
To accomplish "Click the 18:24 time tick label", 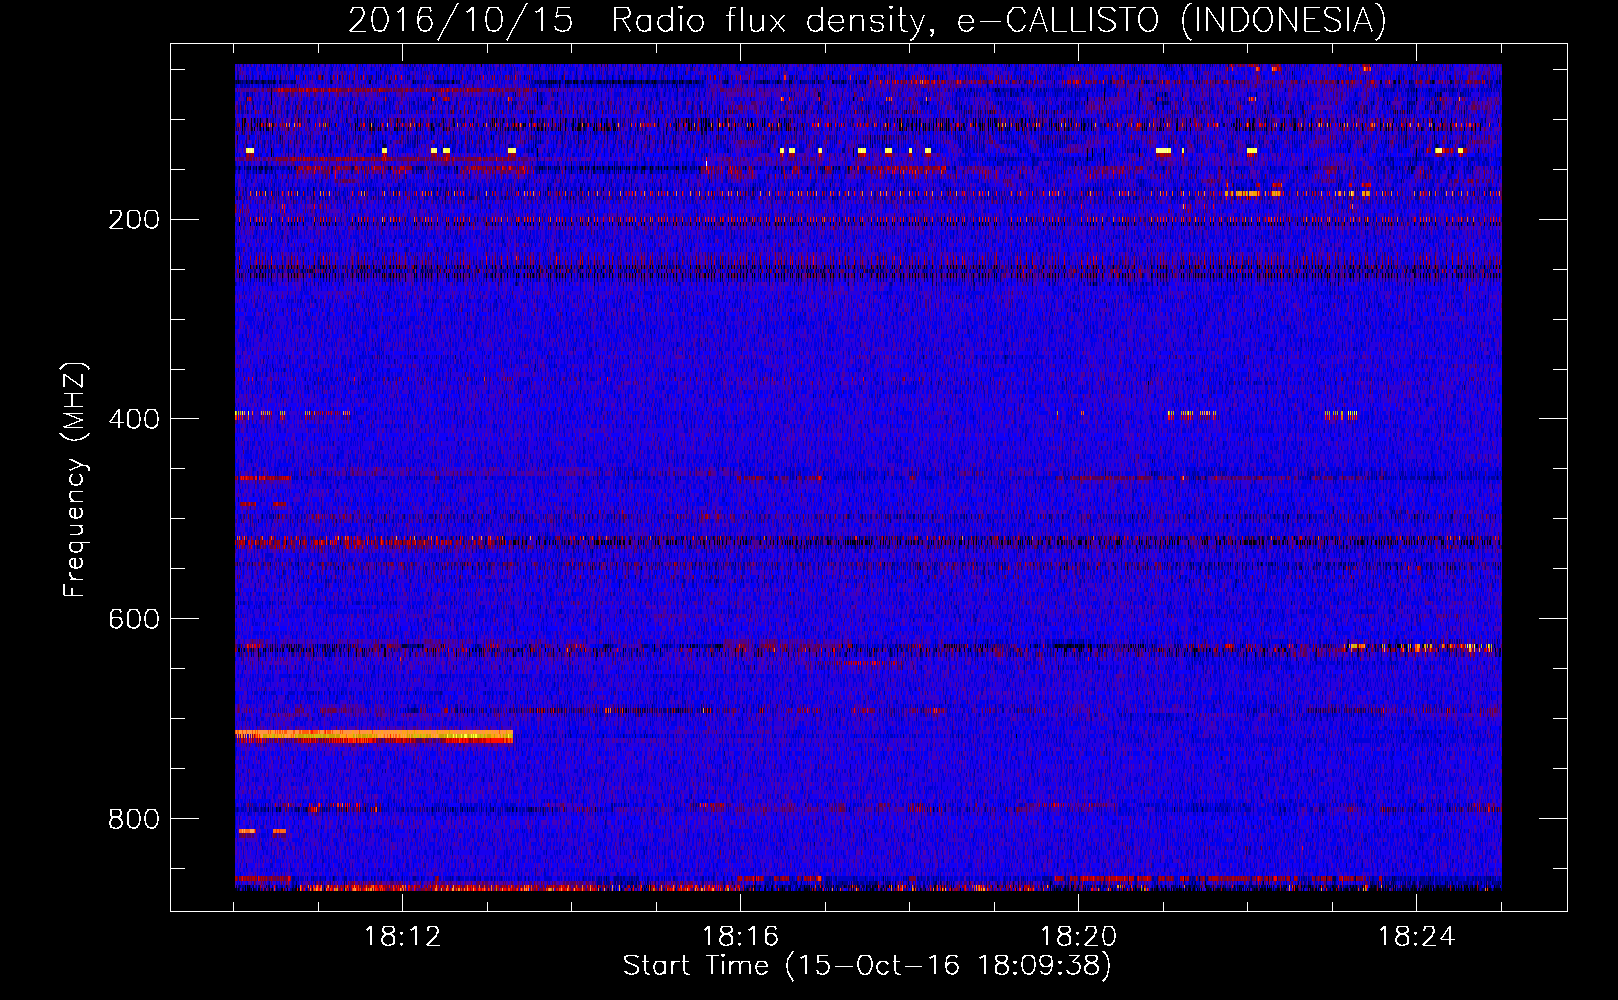I will [x=1416, y=937].
